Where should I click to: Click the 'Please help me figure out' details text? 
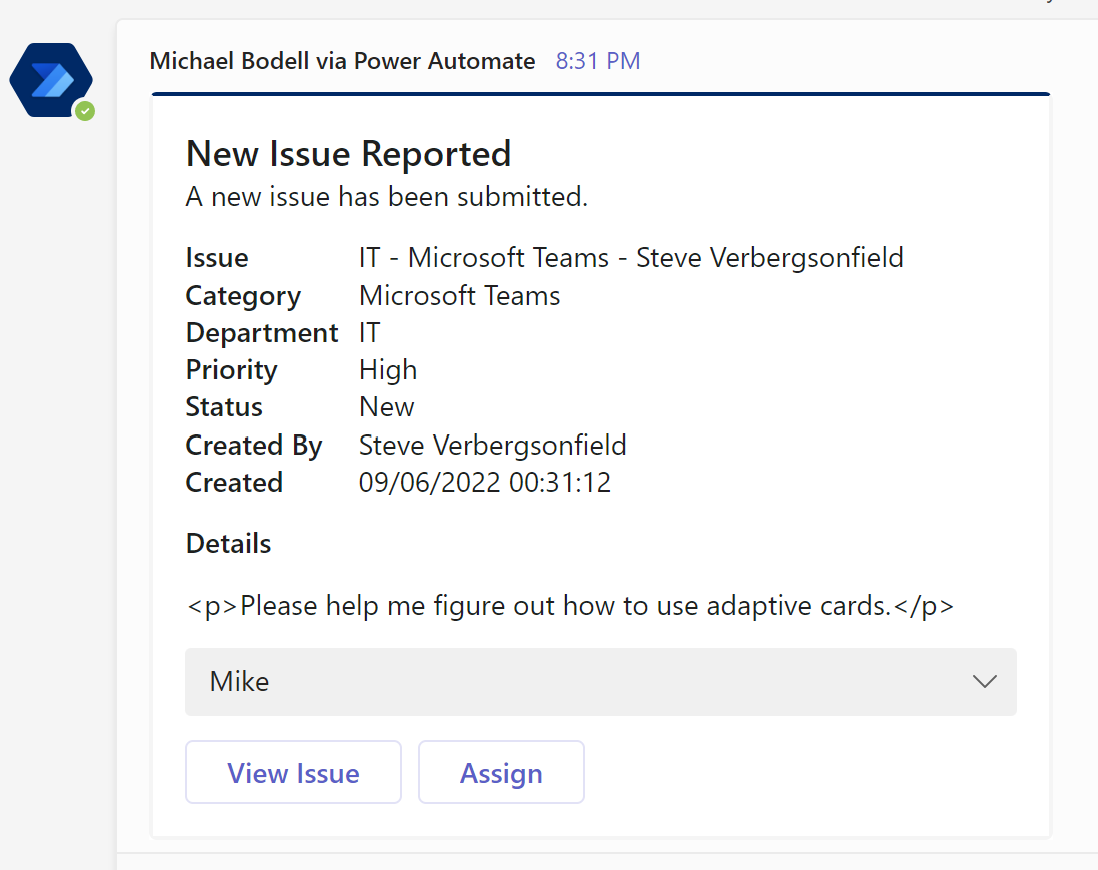point(570,606)
